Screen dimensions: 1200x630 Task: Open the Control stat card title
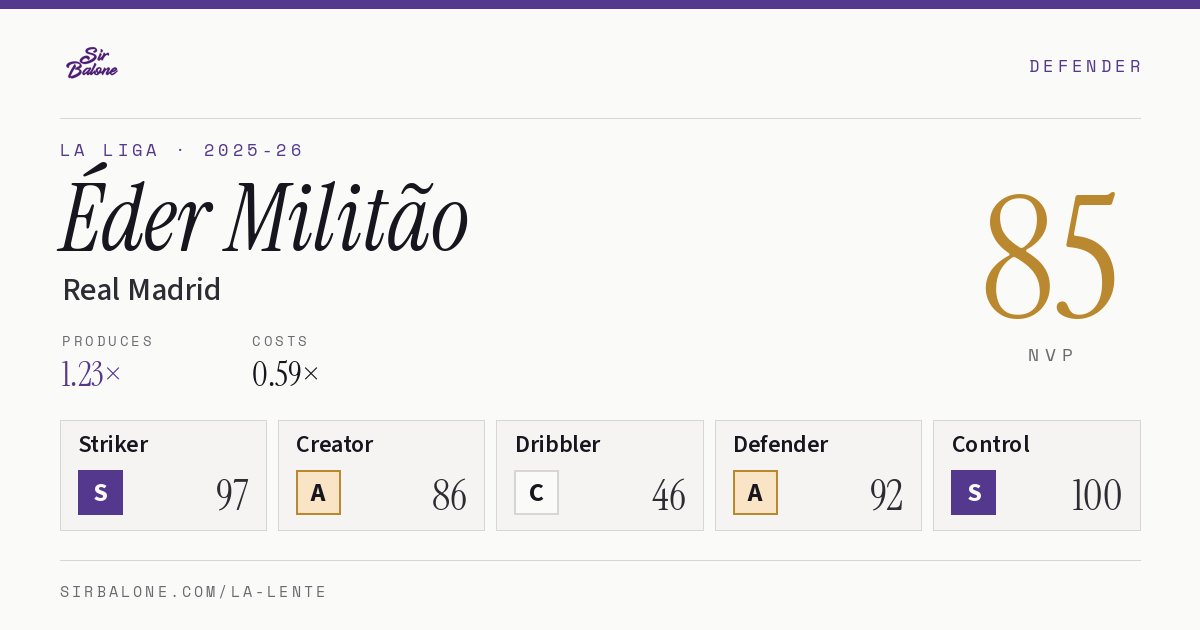[990, 444]
